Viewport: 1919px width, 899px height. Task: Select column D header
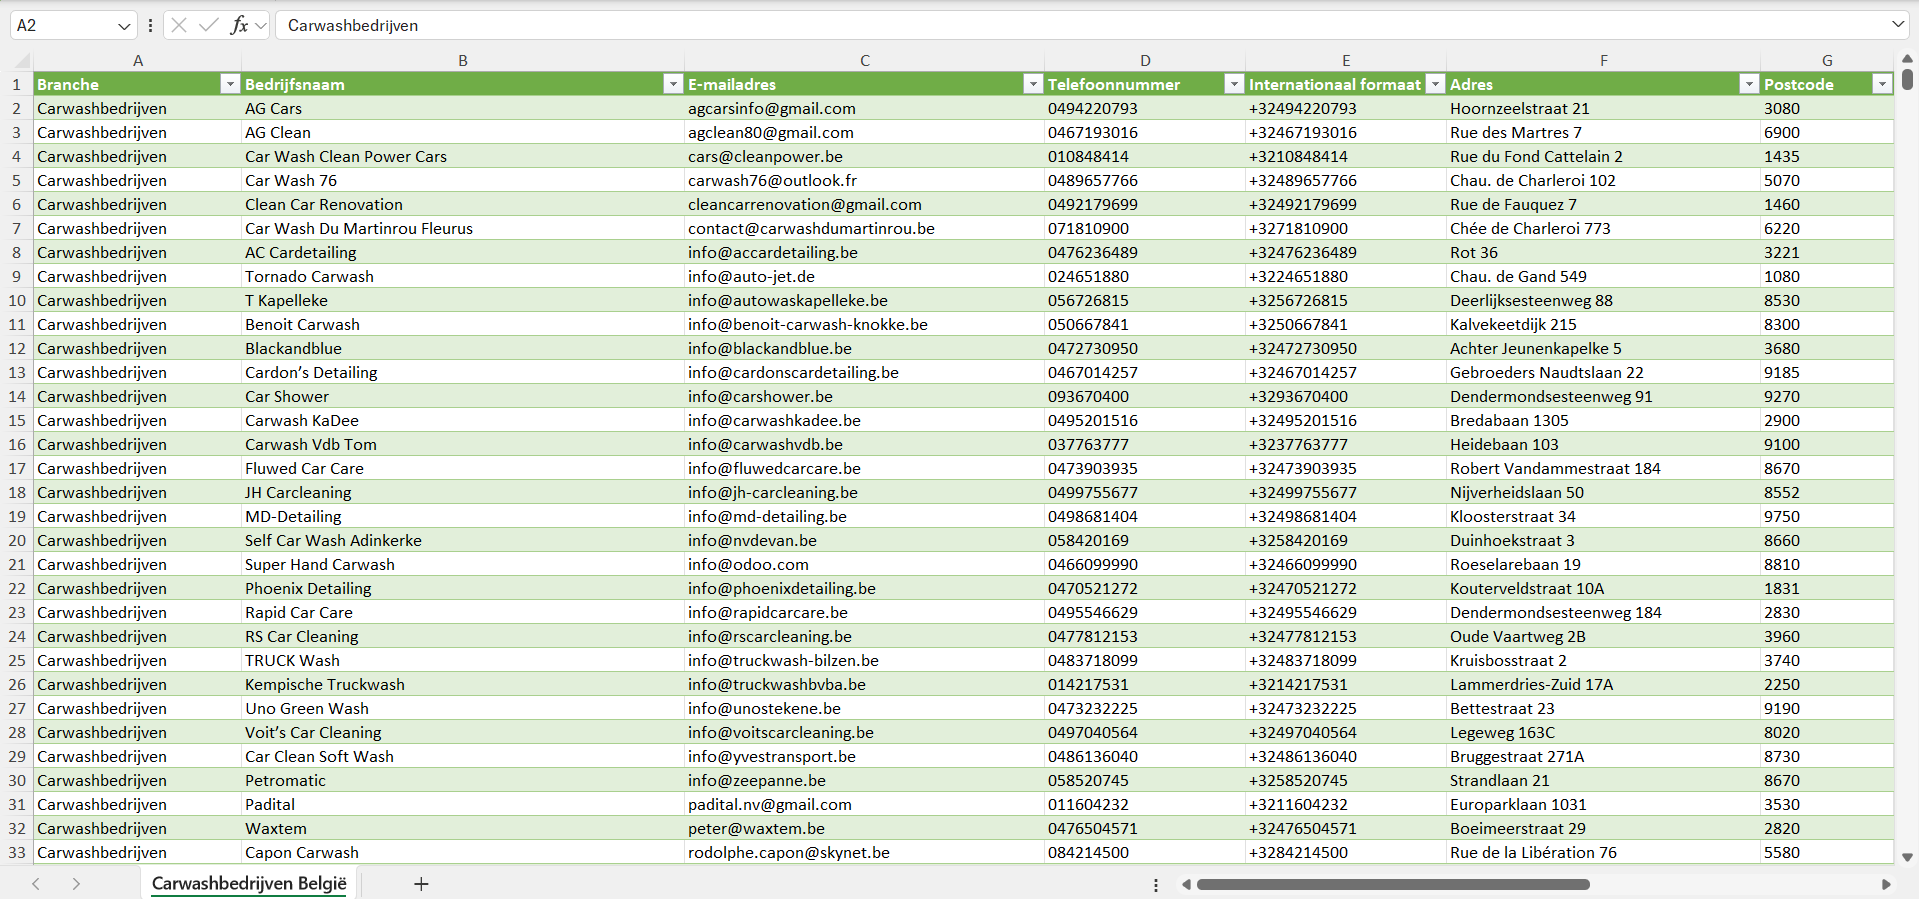[x=1145, y=60]
